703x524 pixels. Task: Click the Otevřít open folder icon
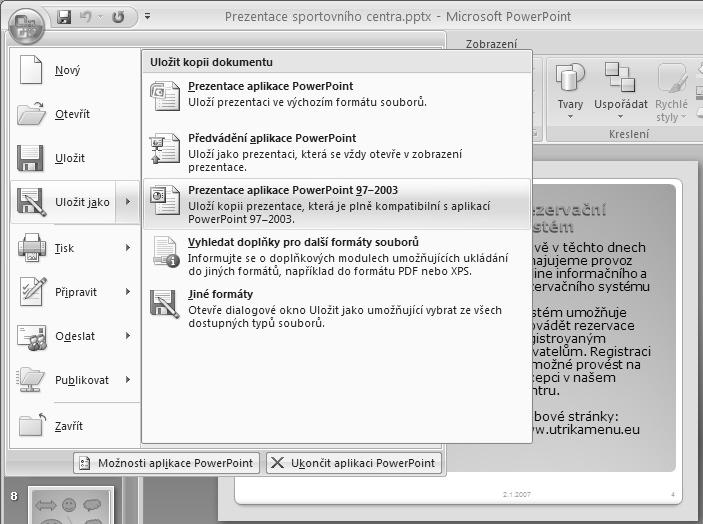[31, 113]
